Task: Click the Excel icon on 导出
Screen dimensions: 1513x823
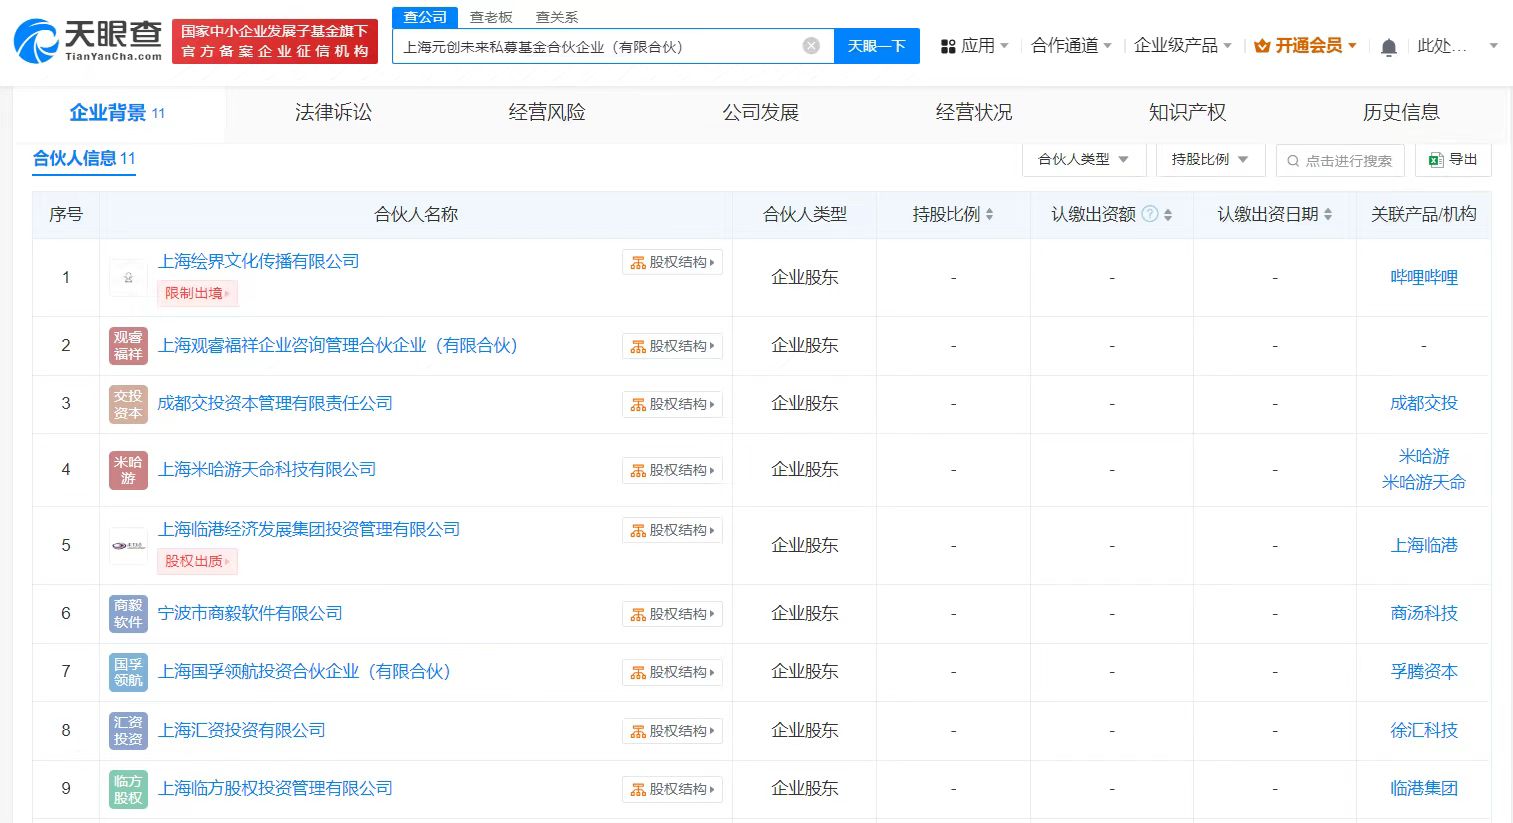Action: pos(1436,160)
